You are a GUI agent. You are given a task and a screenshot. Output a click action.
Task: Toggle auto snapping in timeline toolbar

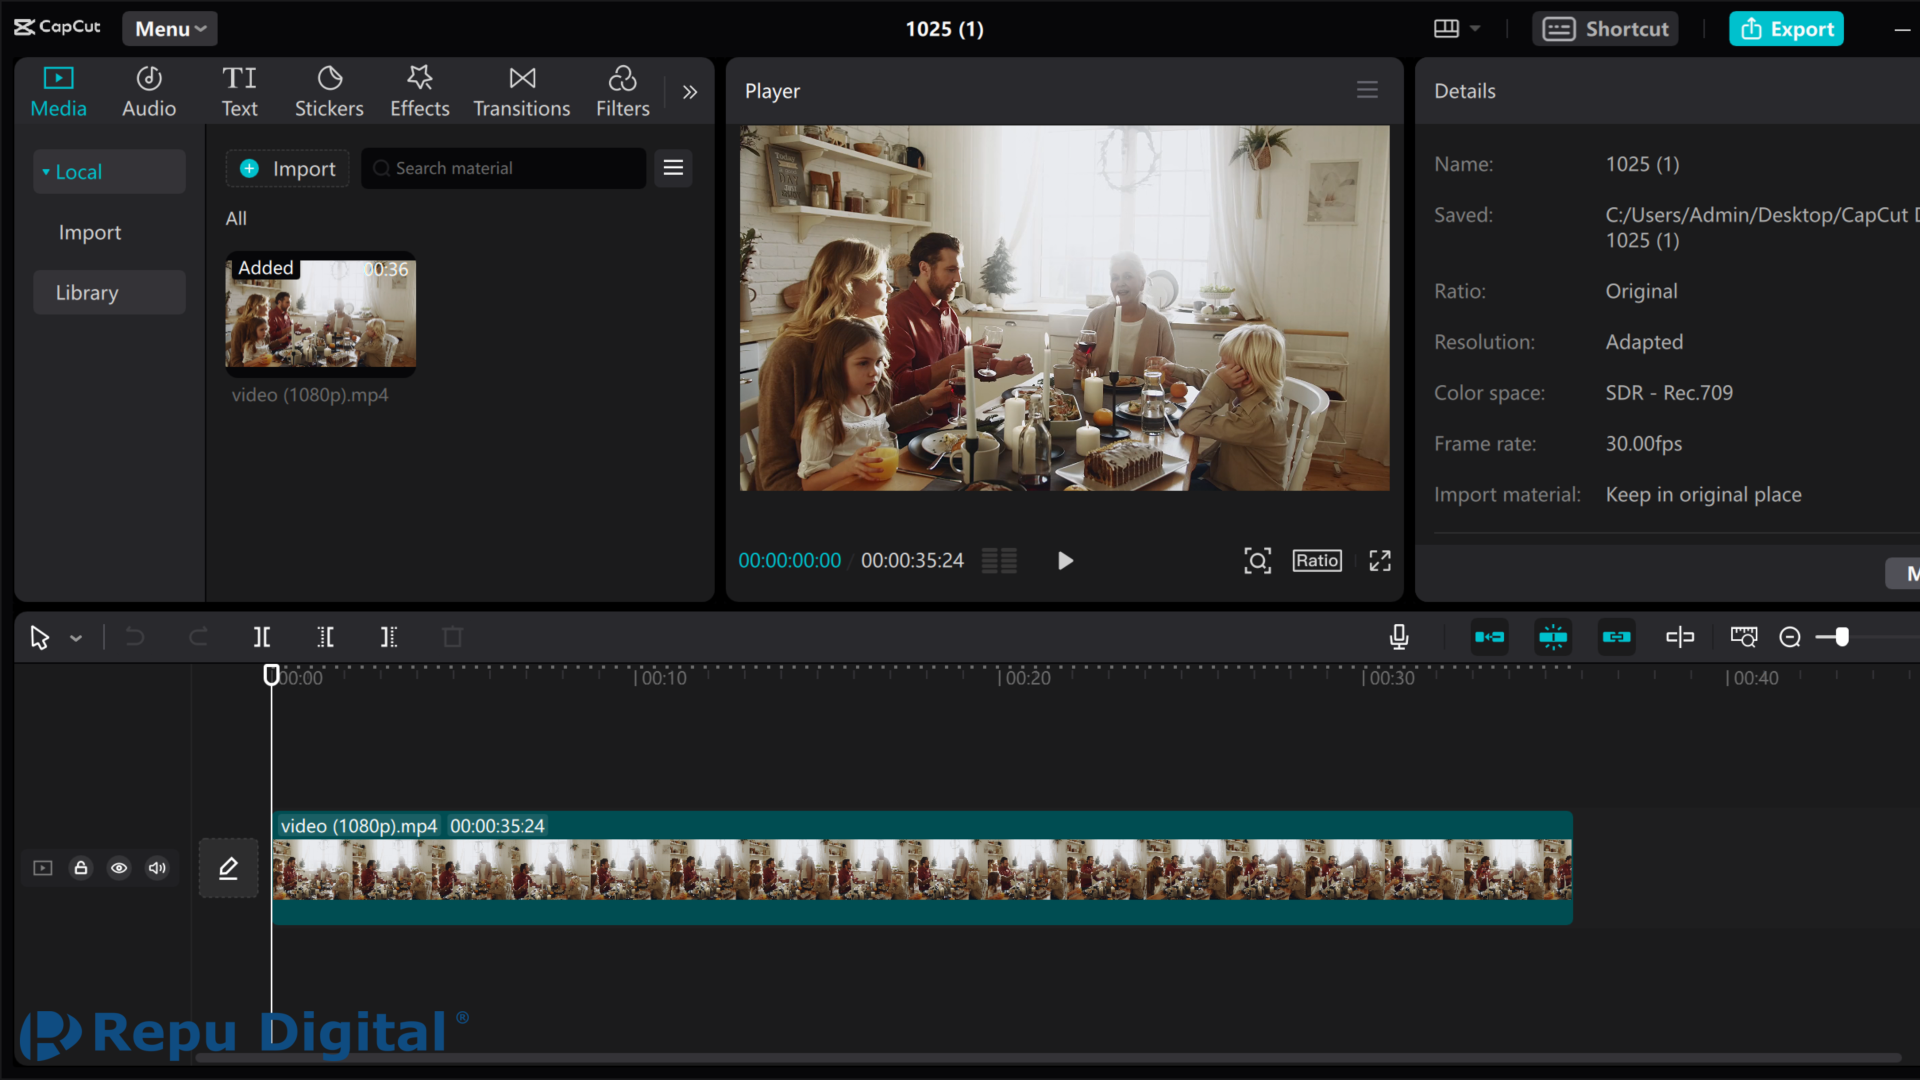[x=1553, y=637]
